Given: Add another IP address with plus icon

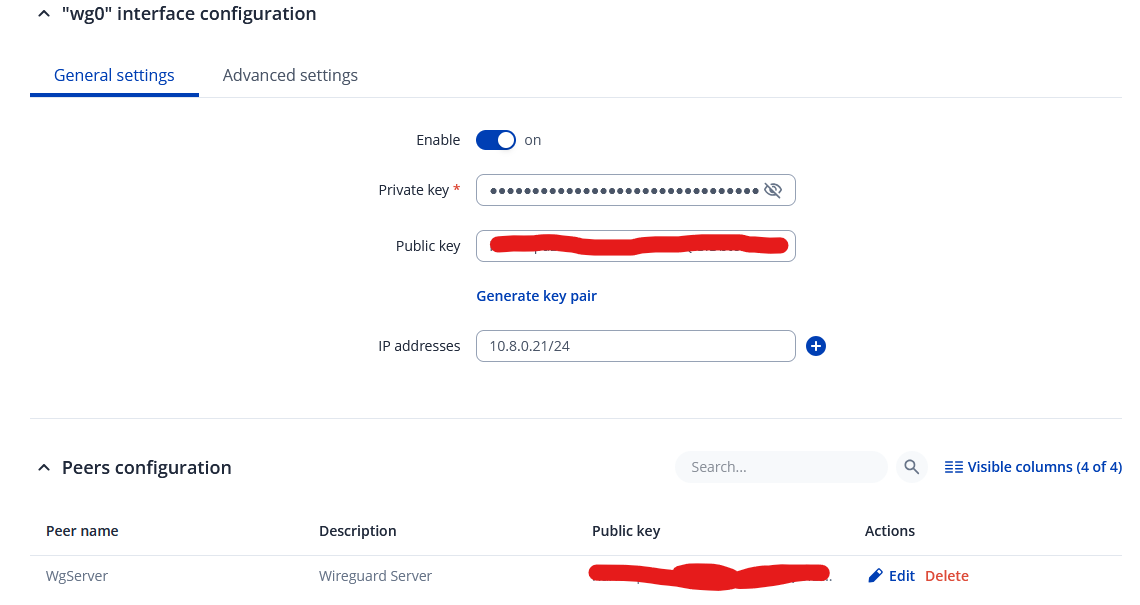Looking at the screenshot, I should [816, 346].
